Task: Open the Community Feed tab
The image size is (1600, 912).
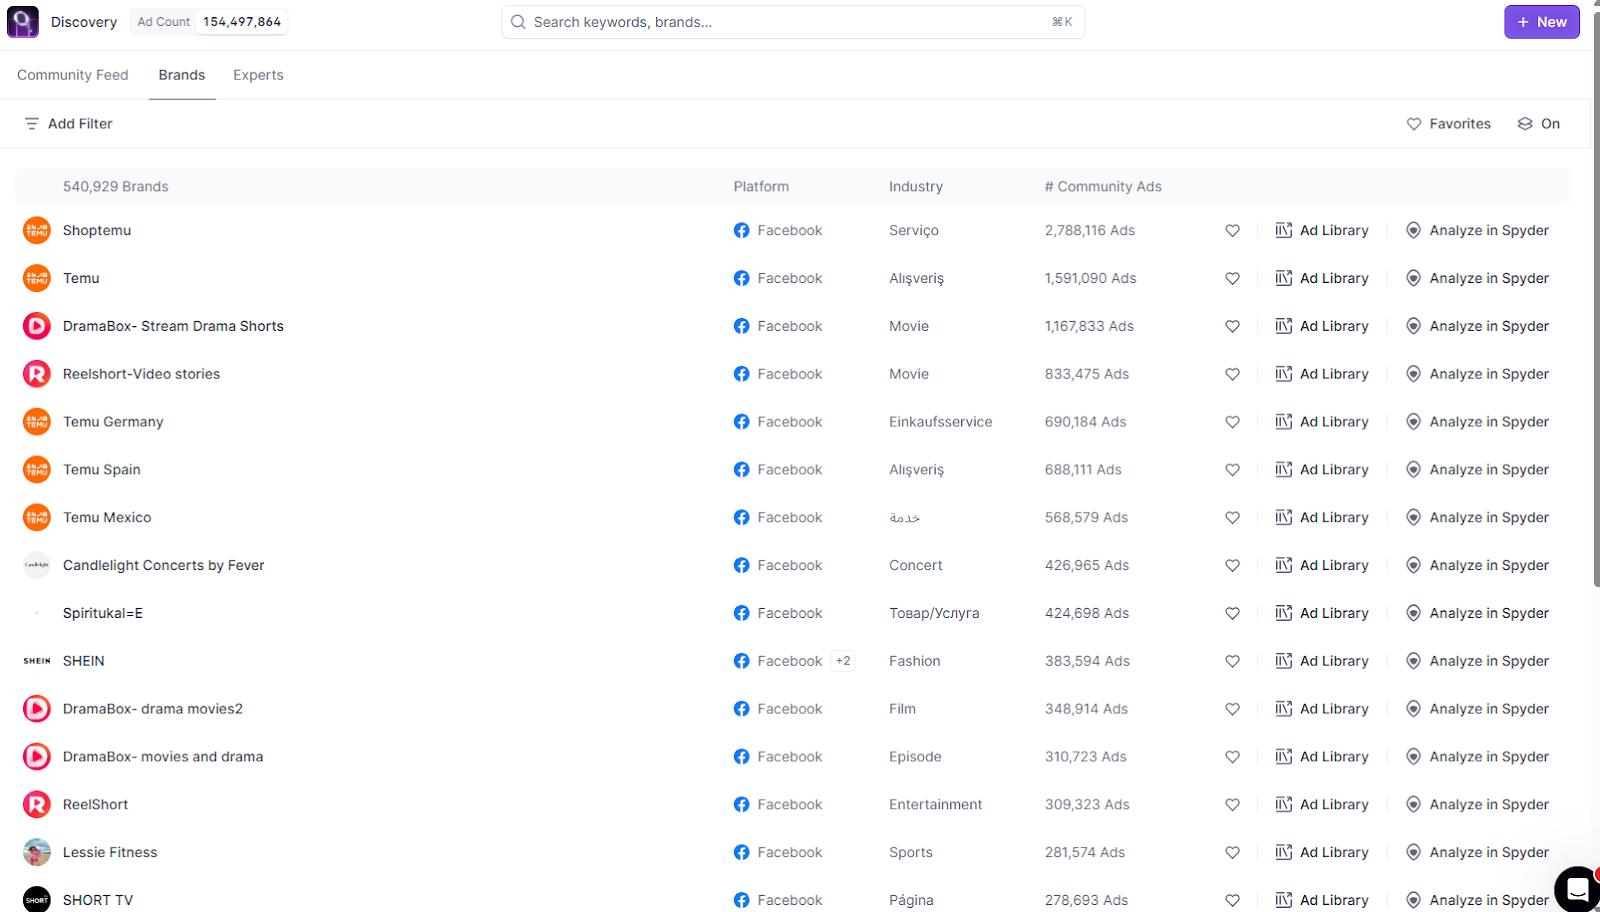Action: click(73, 75)
